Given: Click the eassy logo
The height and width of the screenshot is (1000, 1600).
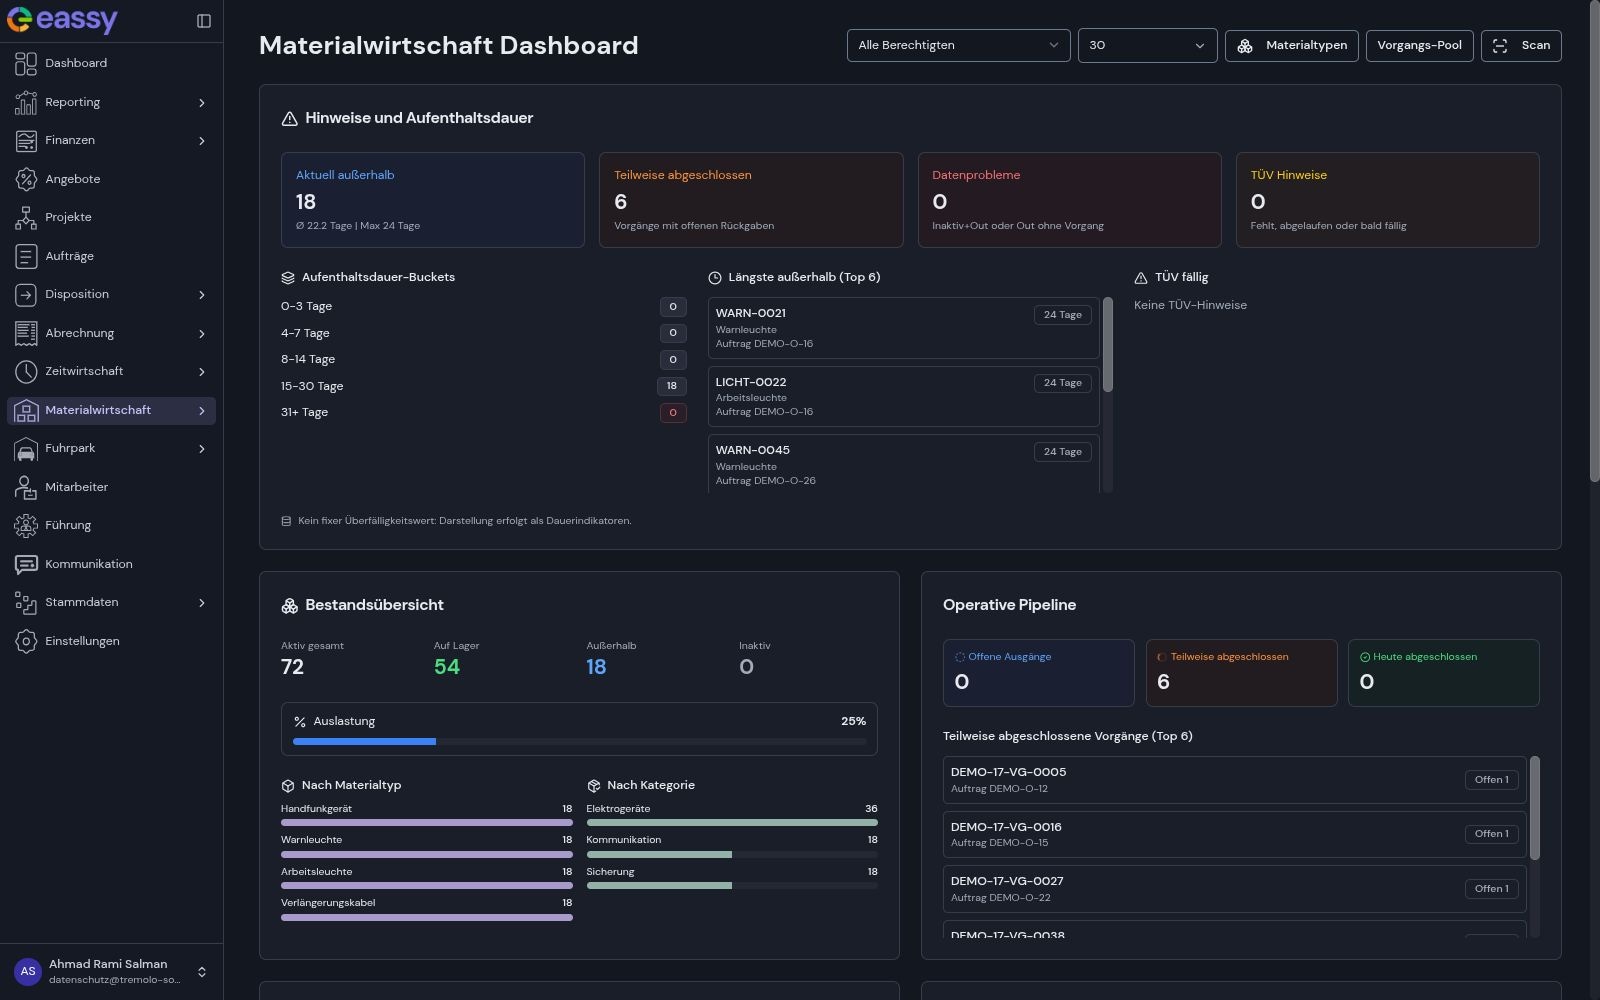Looking at the screenshot, I should [62, 20].
